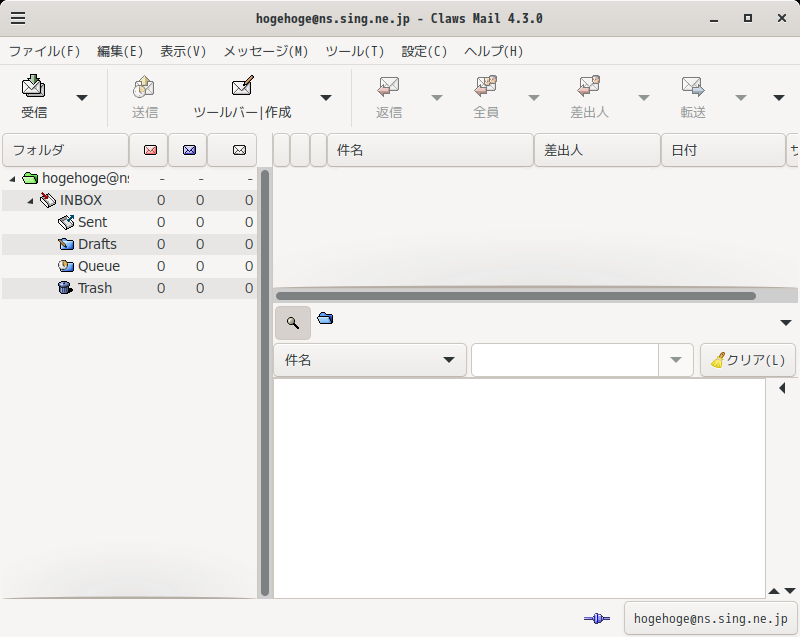Open the ヘルプ(H) menu
The image size is (800, 637).
point(493,51)
